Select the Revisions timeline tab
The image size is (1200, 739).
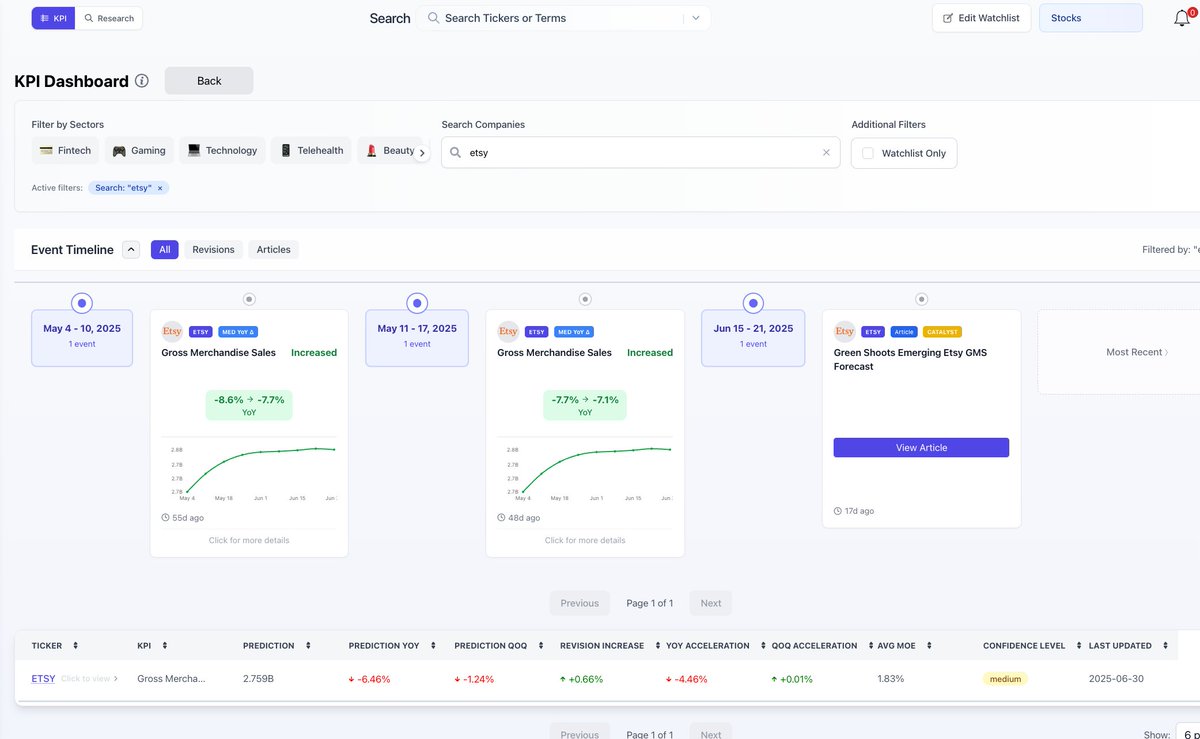[213, 250]
